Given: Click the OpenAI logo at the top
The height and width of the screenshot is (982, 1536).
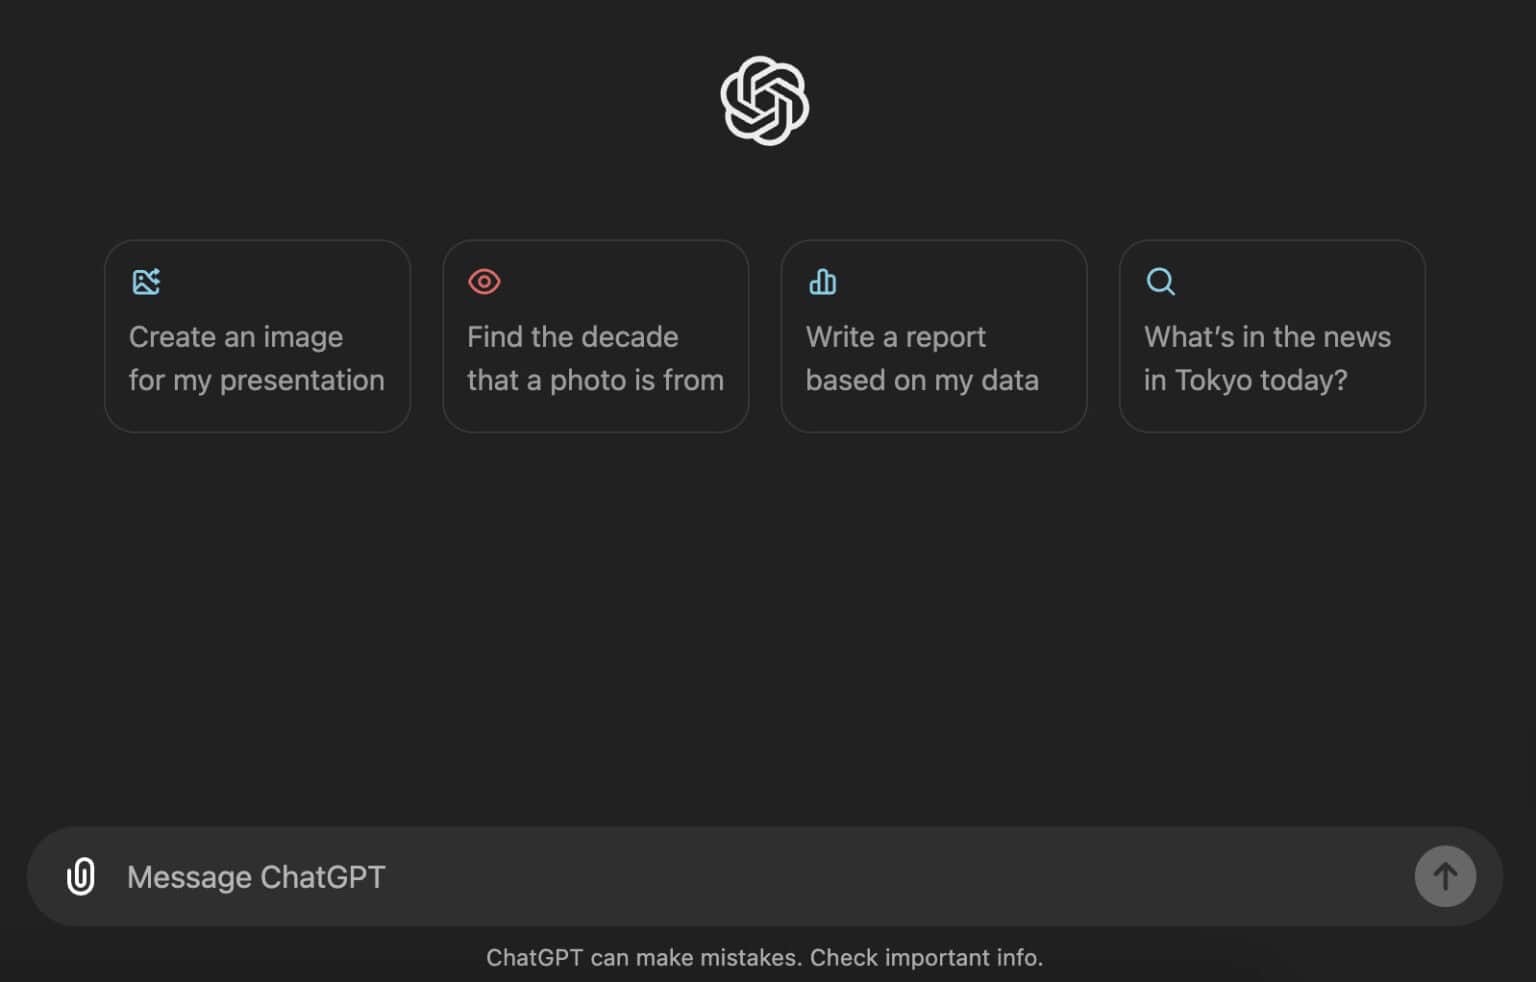Looking at the screenshot, I should click(x=763, y=101).
